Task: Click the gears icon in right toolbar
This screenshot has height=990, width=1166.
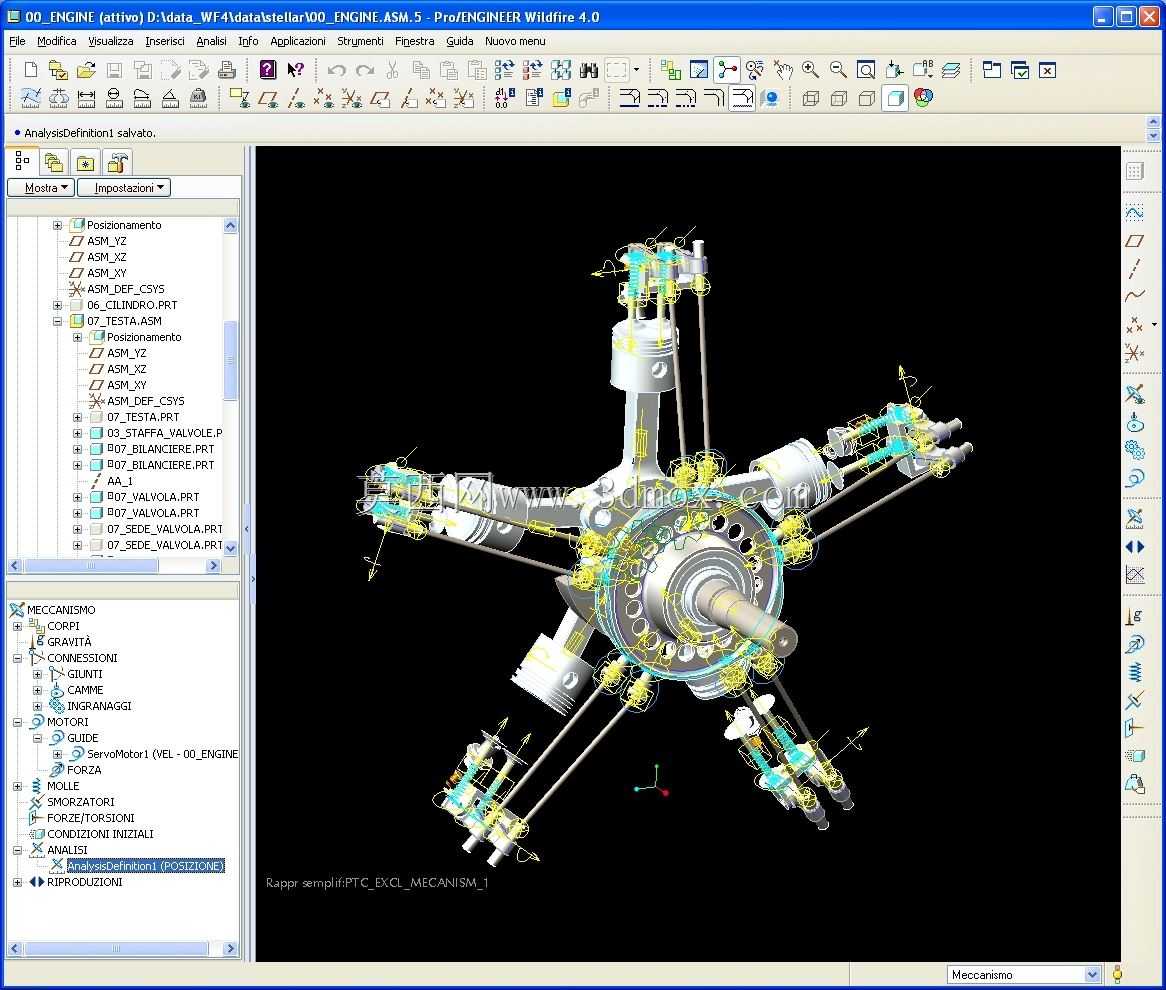Action: click(x=1135, y=449)
